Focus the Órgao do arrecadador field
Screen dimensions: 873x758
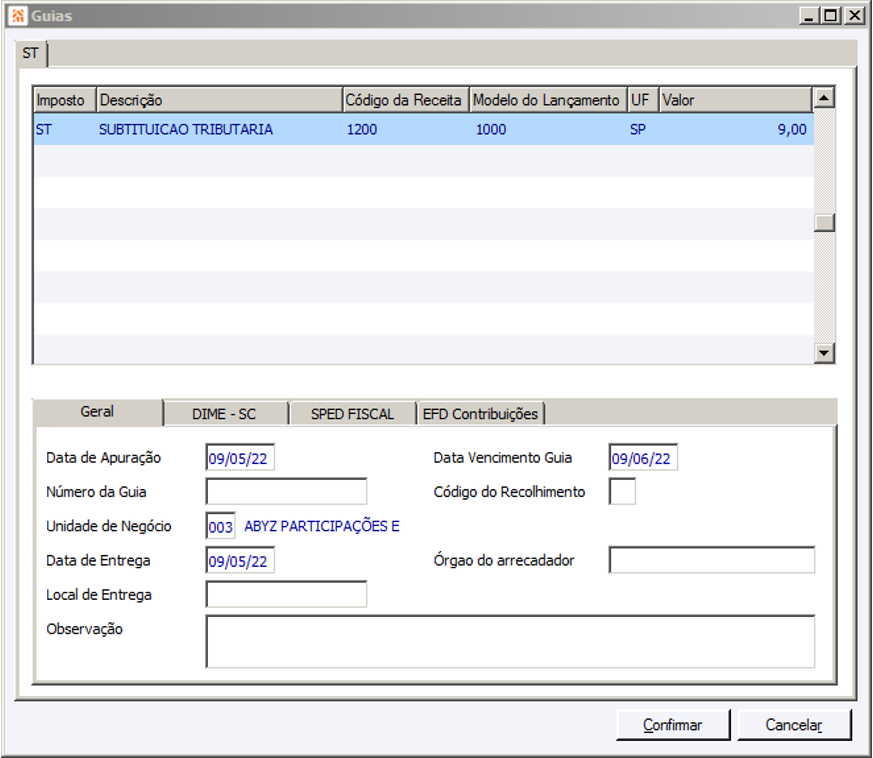712,560
